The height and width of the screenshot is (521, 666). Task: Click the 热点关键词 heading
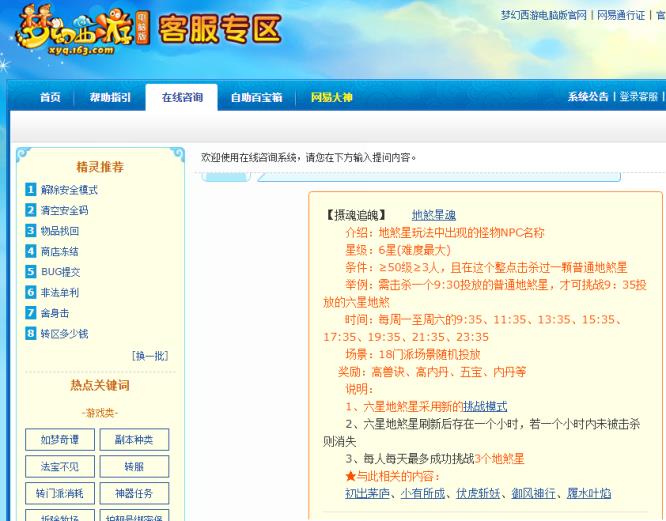coord(100,385)
